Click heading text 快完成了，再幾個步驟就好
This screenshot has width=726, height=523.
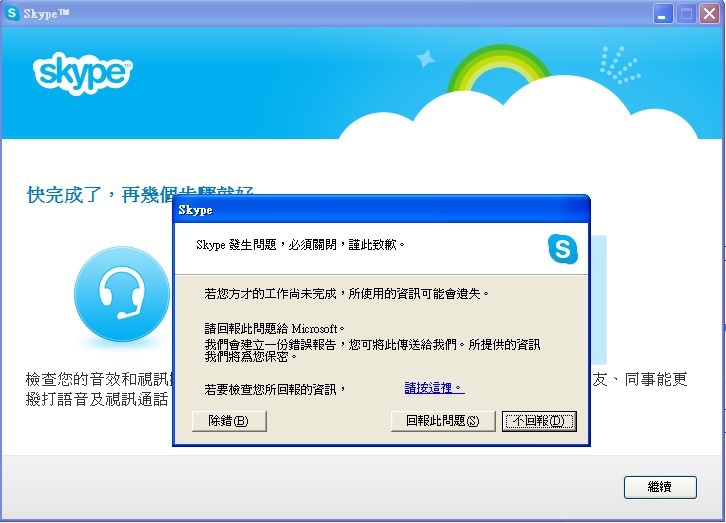click(x=140, y=195)
